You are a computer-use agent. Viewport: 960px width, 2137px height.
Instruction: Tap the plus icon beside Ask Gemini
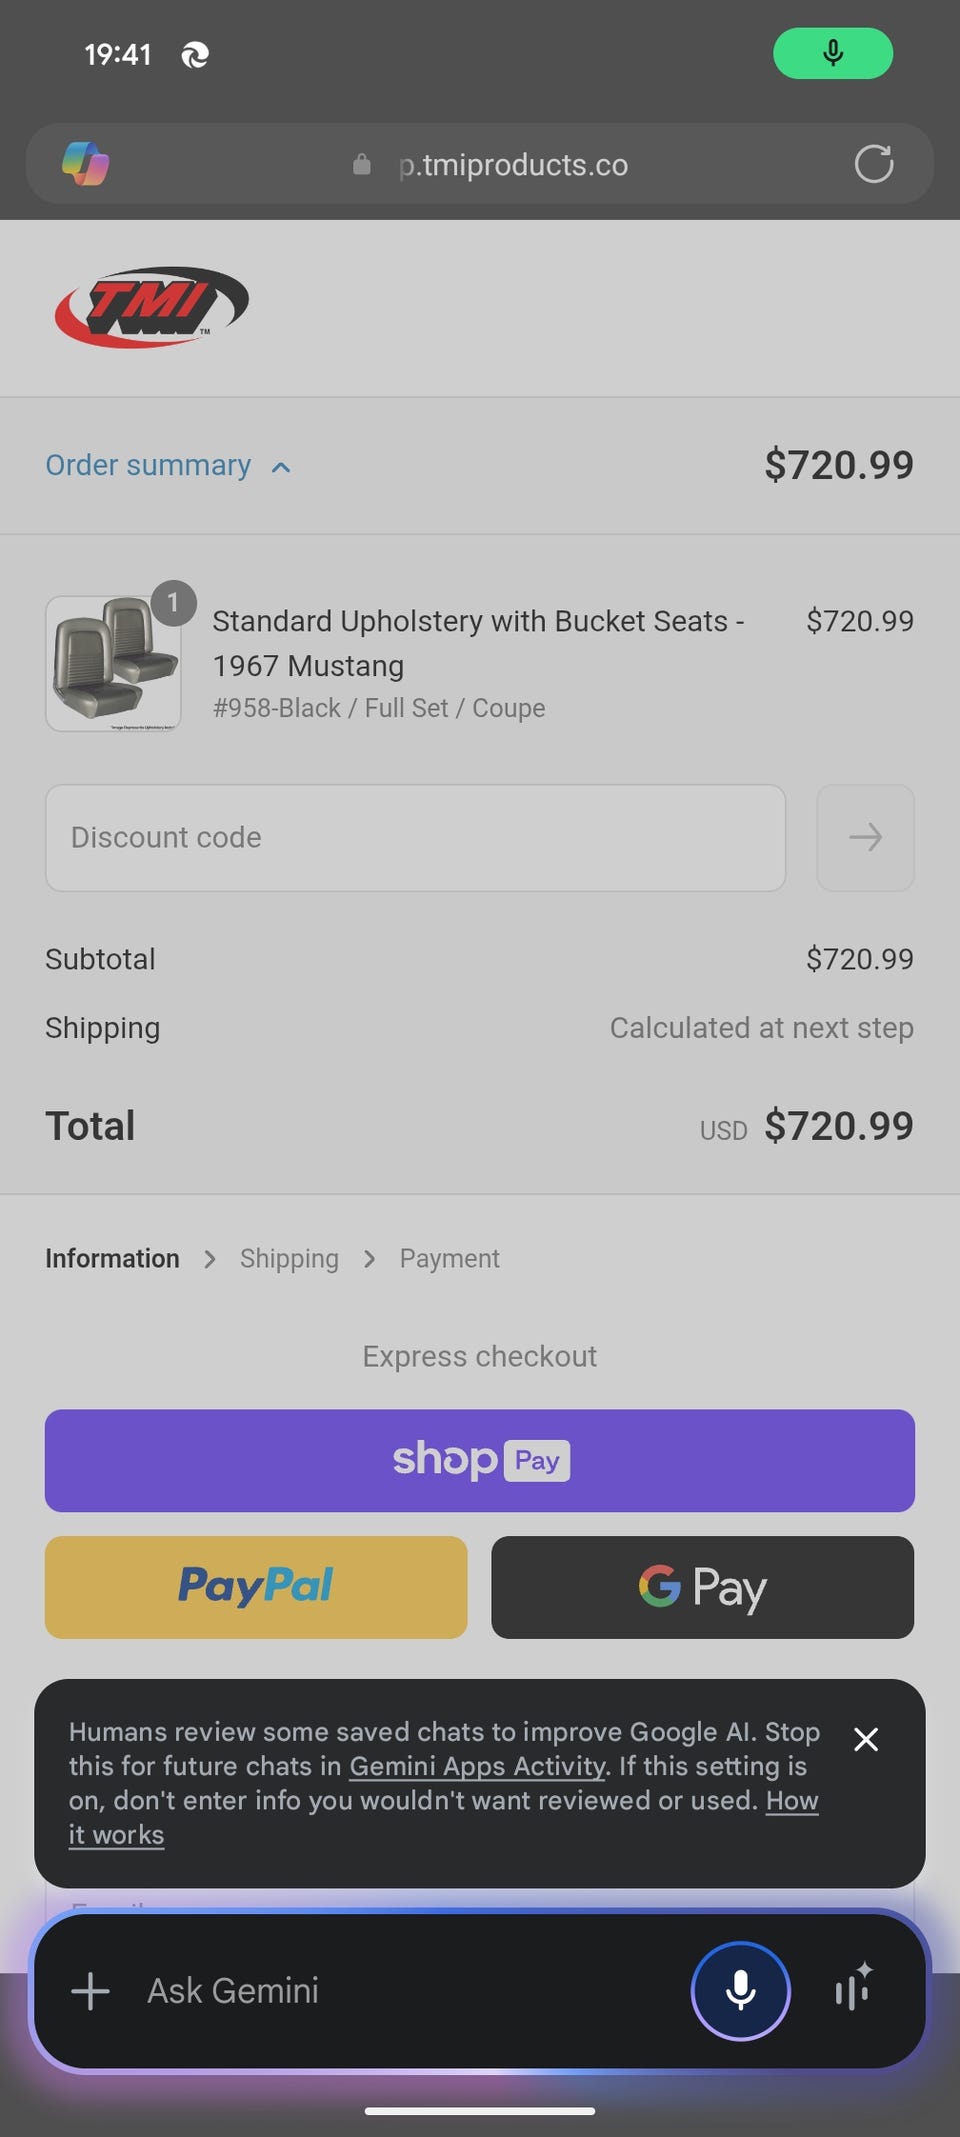pos(90,1990)
